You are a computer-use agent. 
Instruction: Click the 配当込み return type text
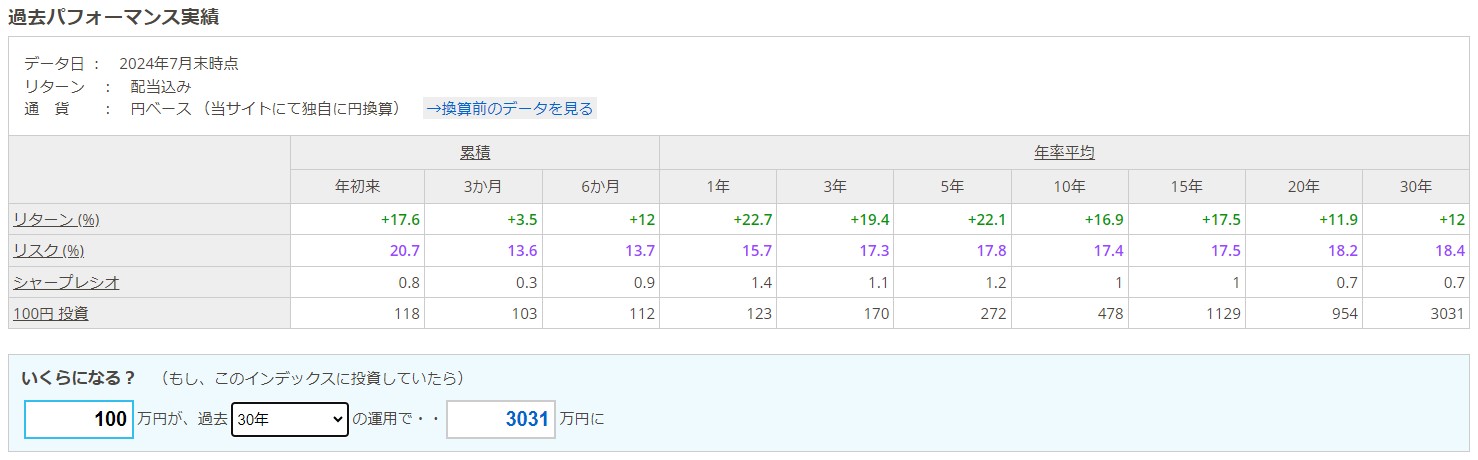tap(161, 86)
